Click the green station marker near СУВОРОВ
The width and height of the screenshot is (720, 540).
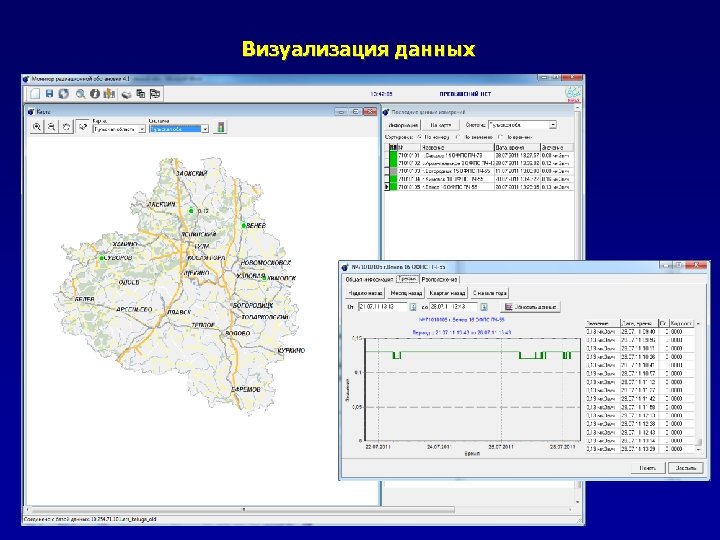101,258
